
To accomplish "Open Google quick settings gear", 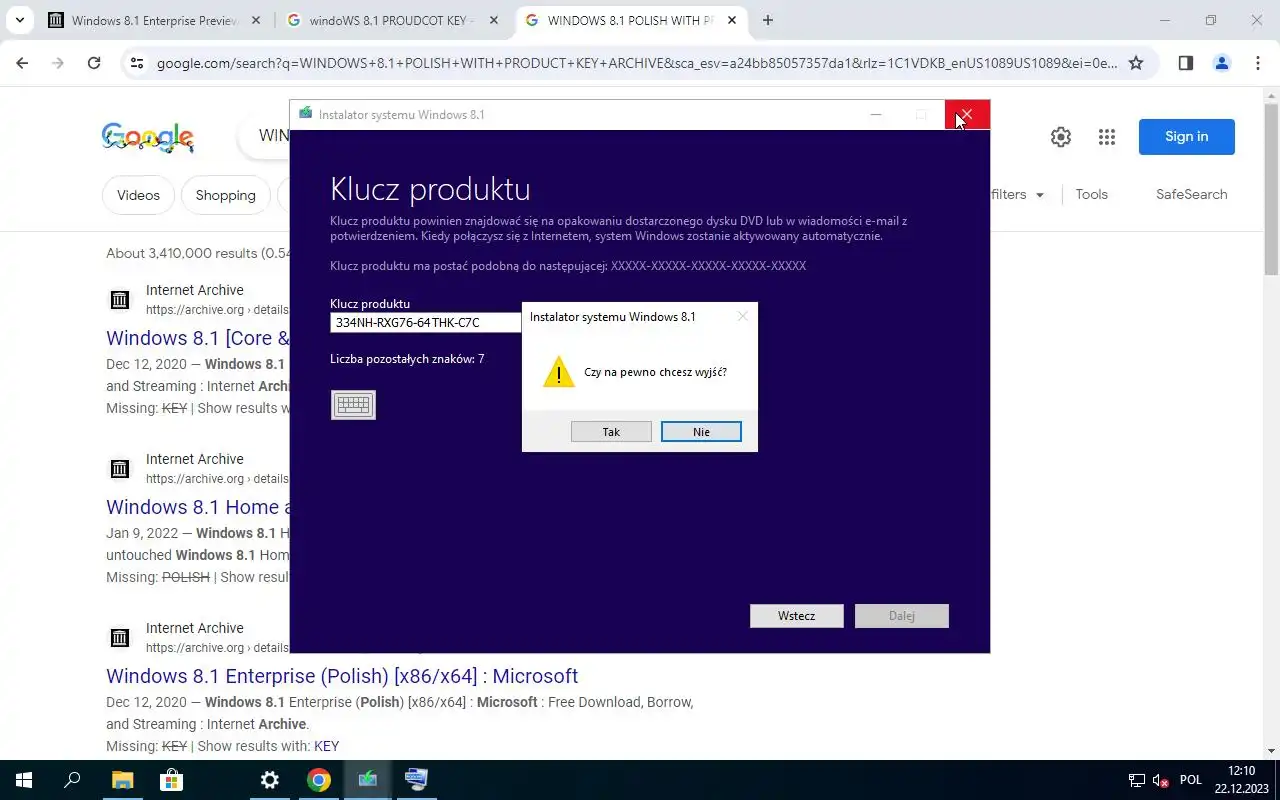I will pos(1061,137).
